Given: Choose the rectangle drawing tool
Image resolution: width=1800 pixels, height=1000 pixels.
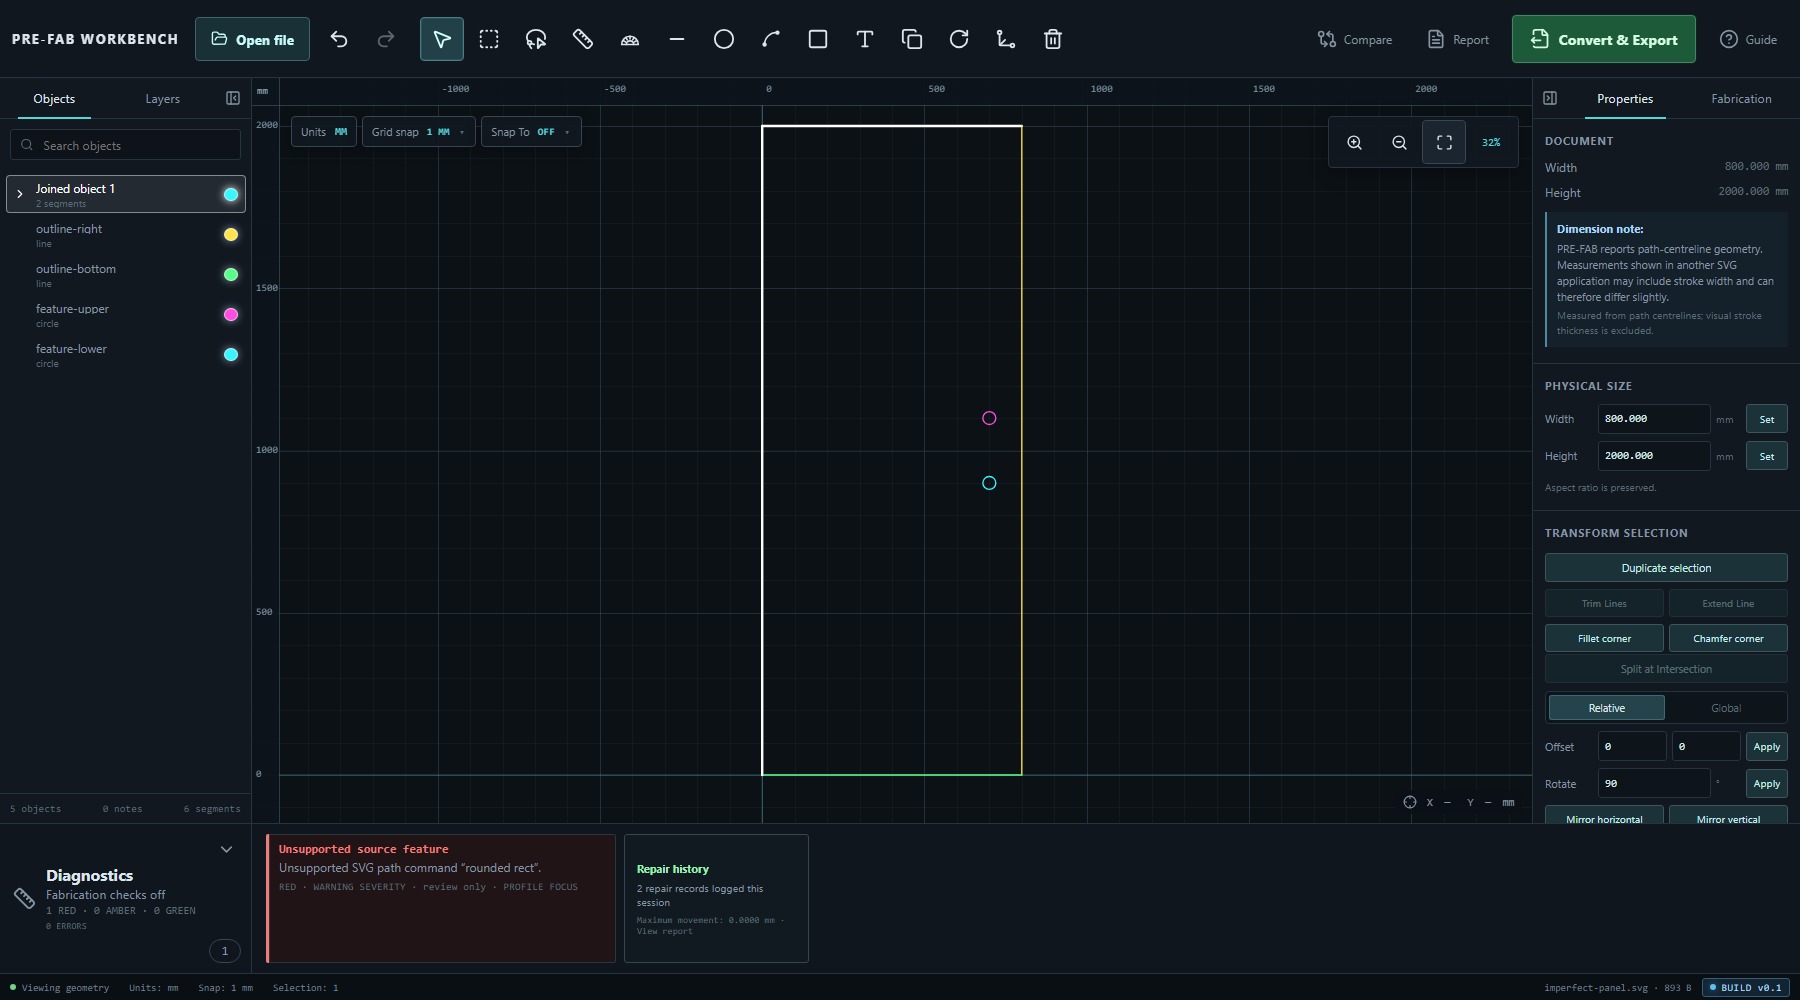Looking at the screenshot, I should tap(818, 39).
